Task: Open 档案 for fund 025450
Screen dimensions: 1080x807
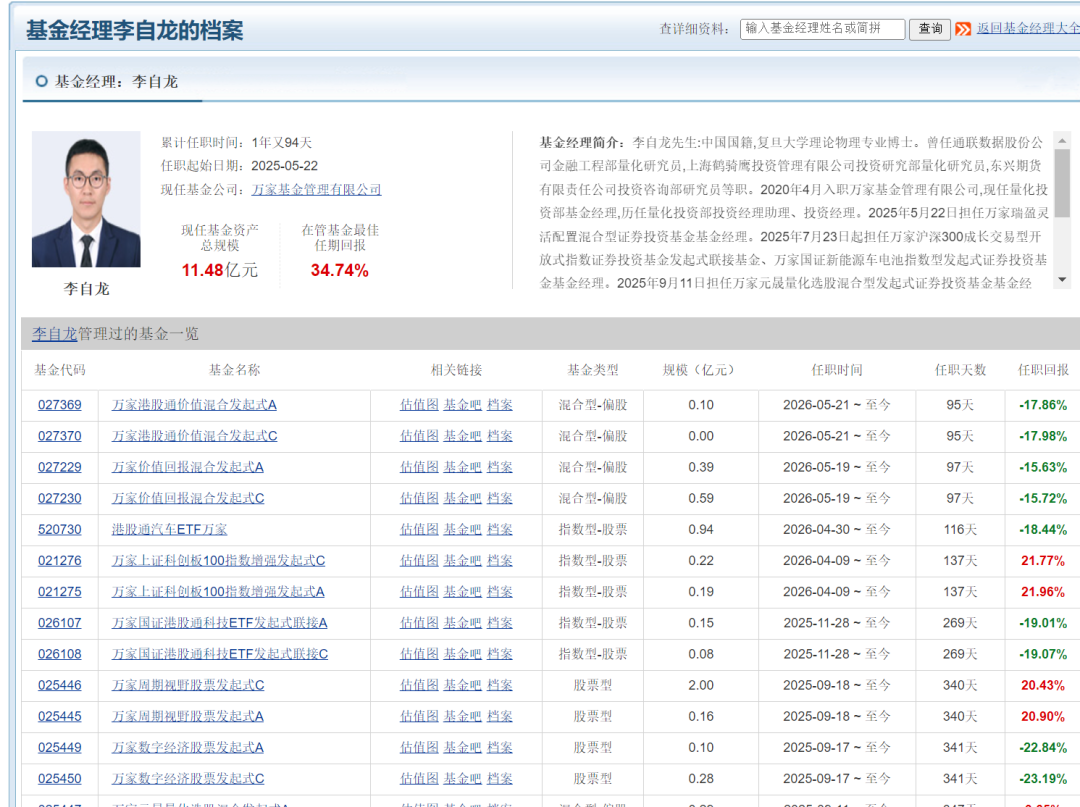Action: (500, 779)
